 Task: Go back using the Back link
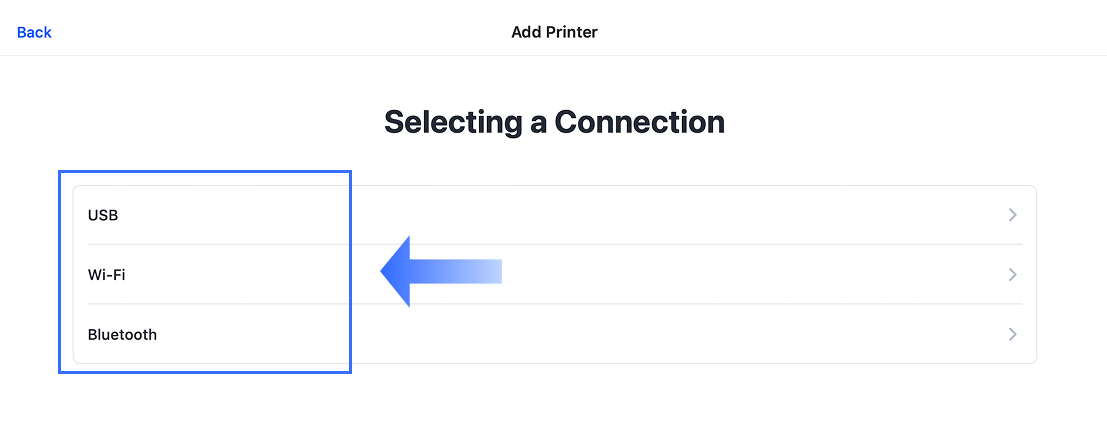coord(34,32)
